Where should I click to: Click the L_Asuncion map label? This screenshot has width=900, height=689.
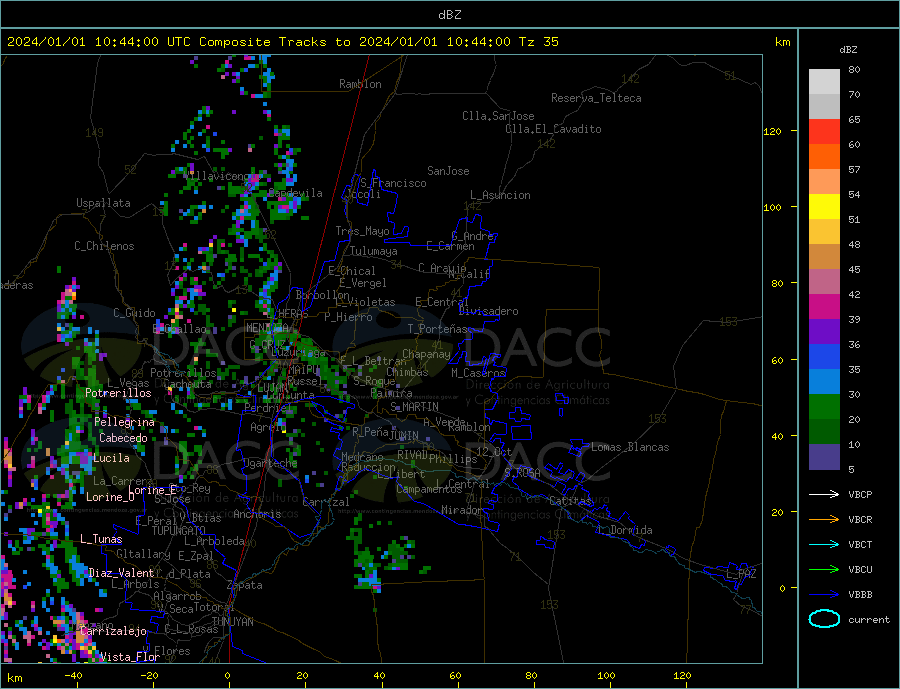[501, 195]
